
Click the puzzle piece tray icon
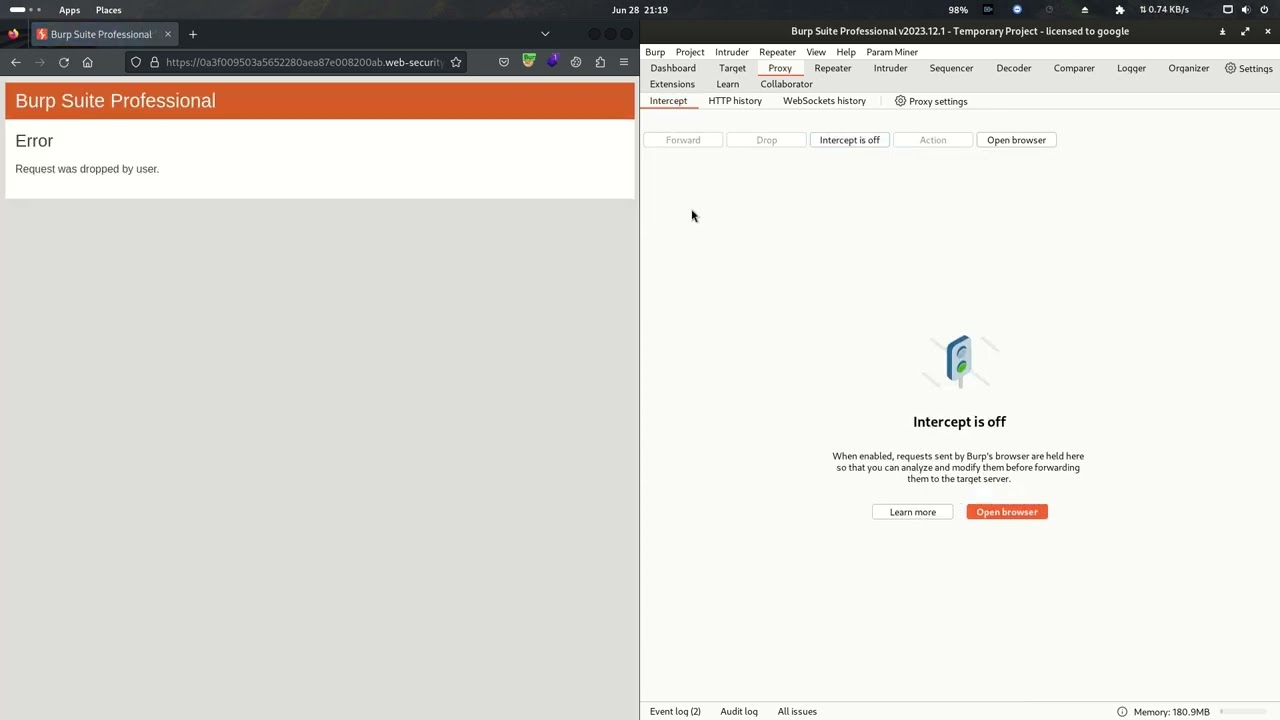click(1119, 10)
